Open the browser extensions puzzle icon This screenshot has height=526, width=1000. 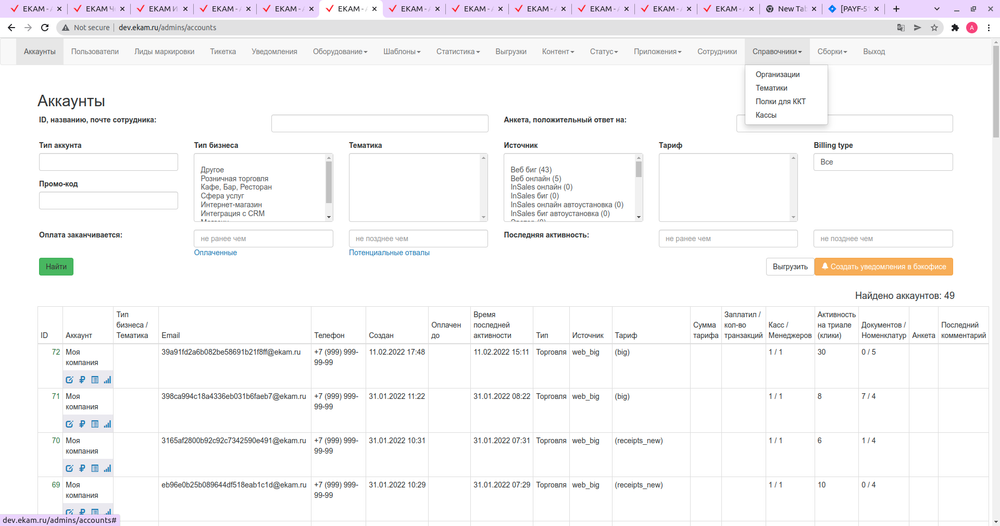(955, 28)
